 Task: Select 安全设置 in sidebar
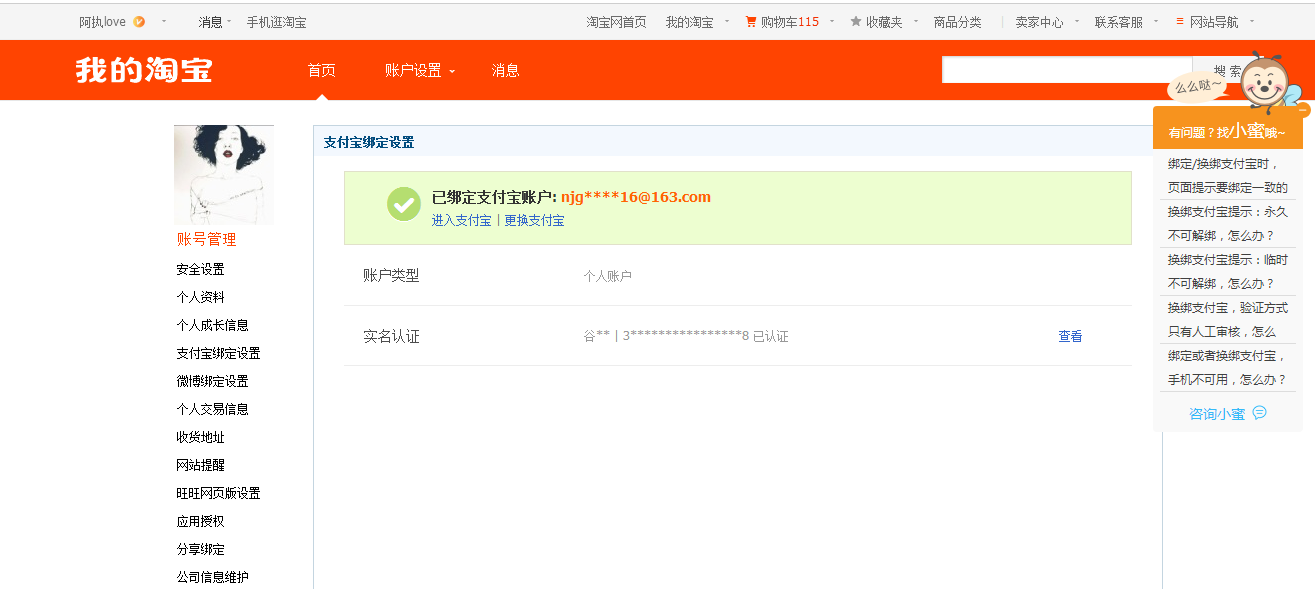(x=200, y=269)
